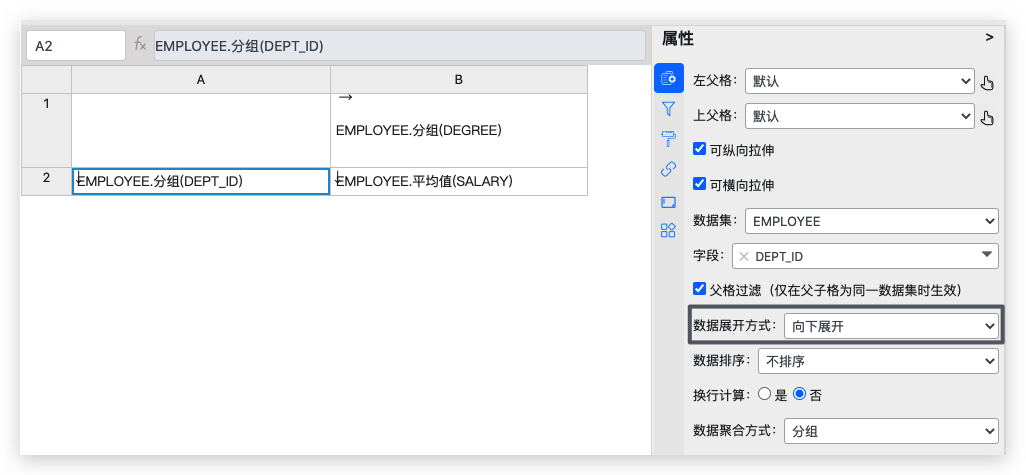
Task: Select 是 for 换行计算
Action: (764, 394)
